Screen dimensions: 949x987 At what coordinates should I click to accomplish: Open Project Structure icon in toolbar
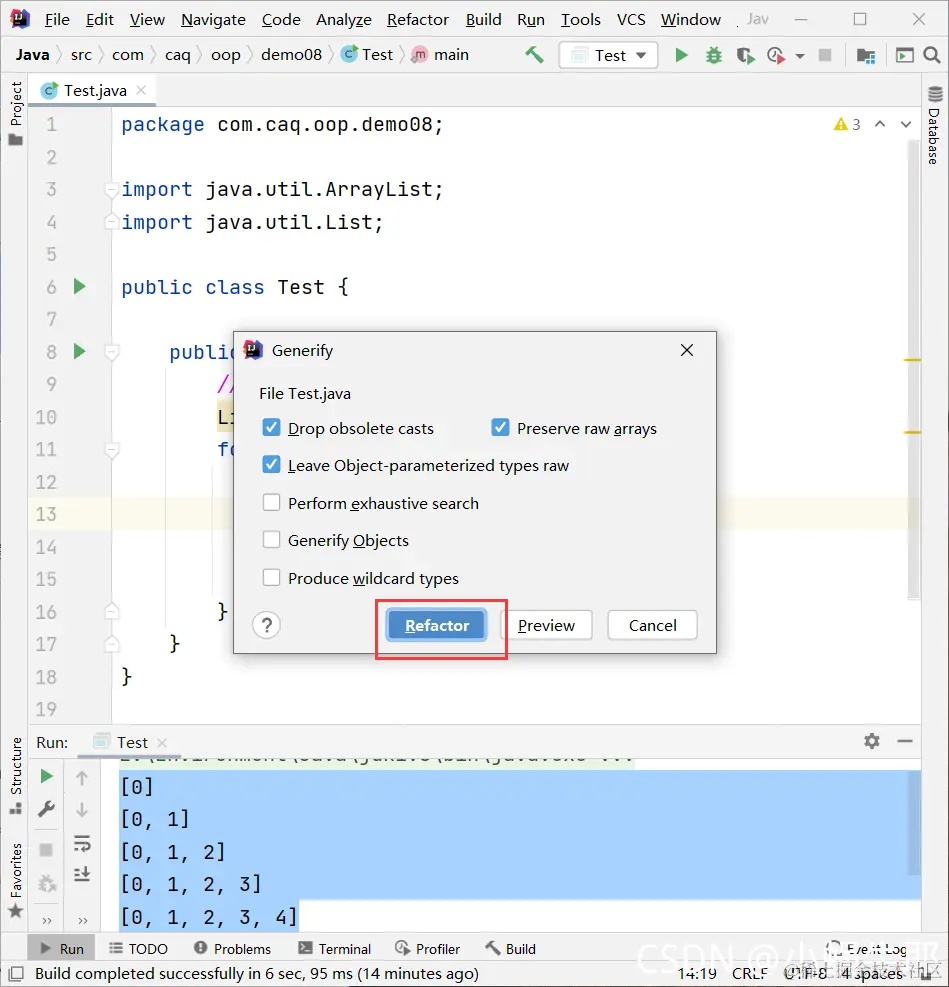tap(866, 55)
